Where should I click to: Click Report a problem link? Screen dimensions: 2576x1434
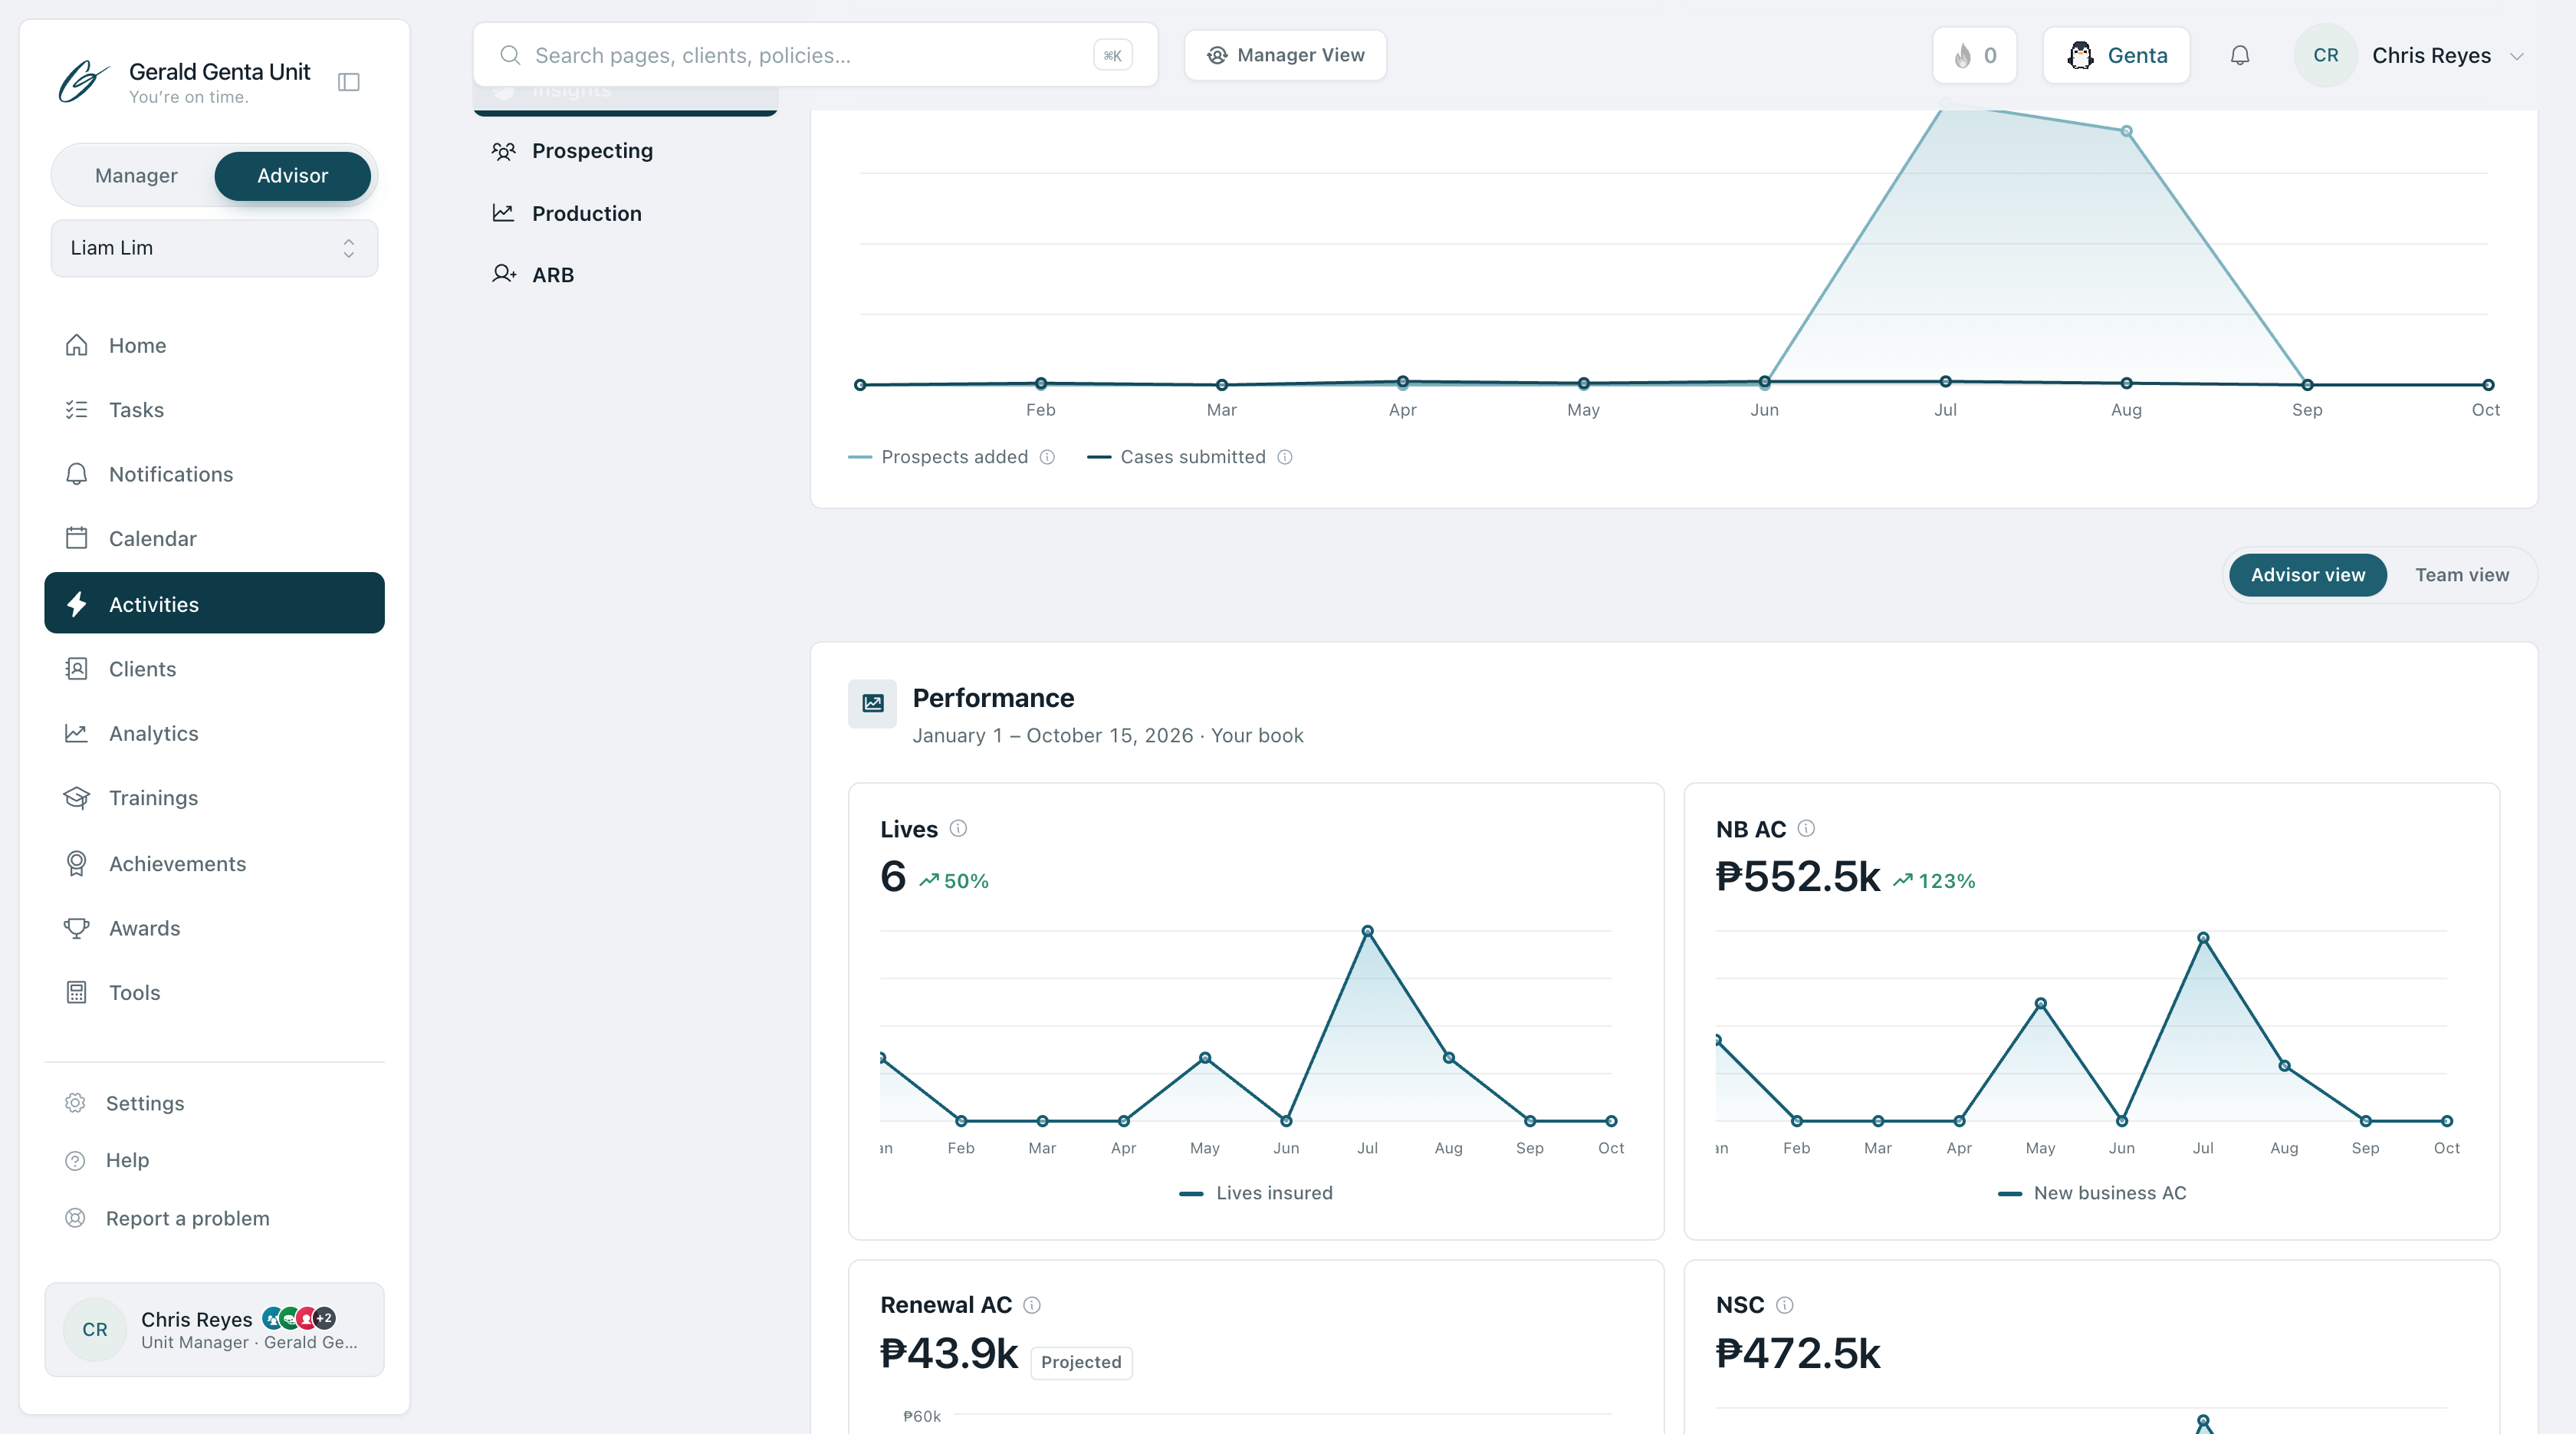(x=188, y=1218)
